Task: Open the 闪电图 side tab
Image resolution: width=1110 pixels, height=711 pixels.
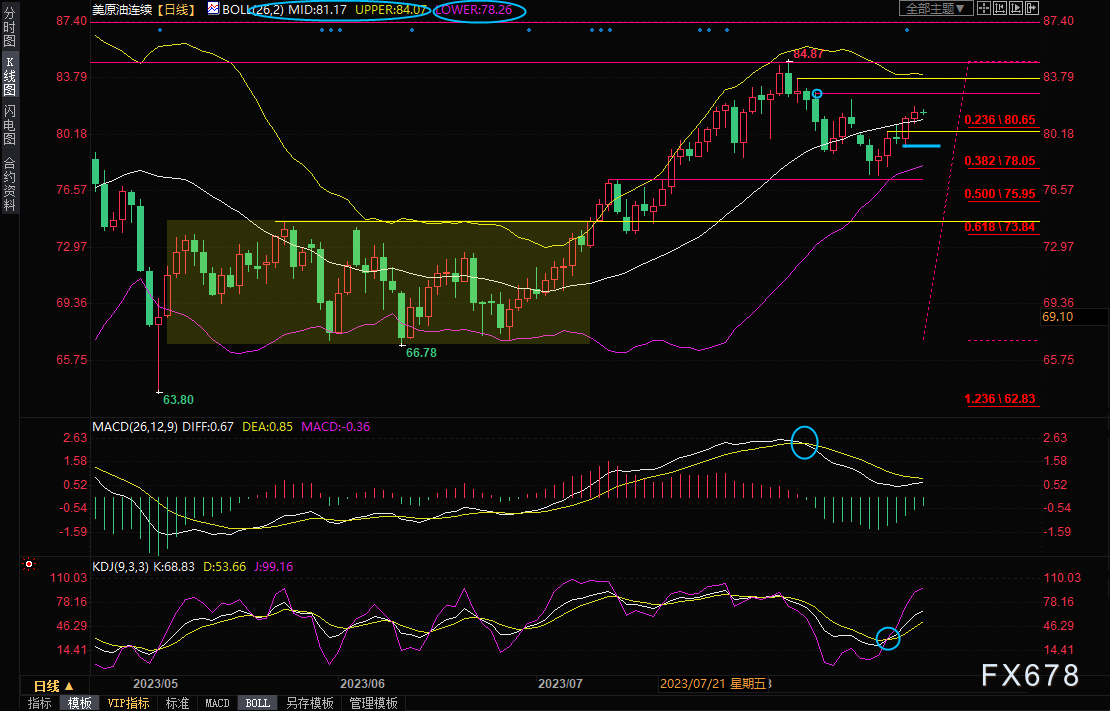Action: (x=9, y=123)
